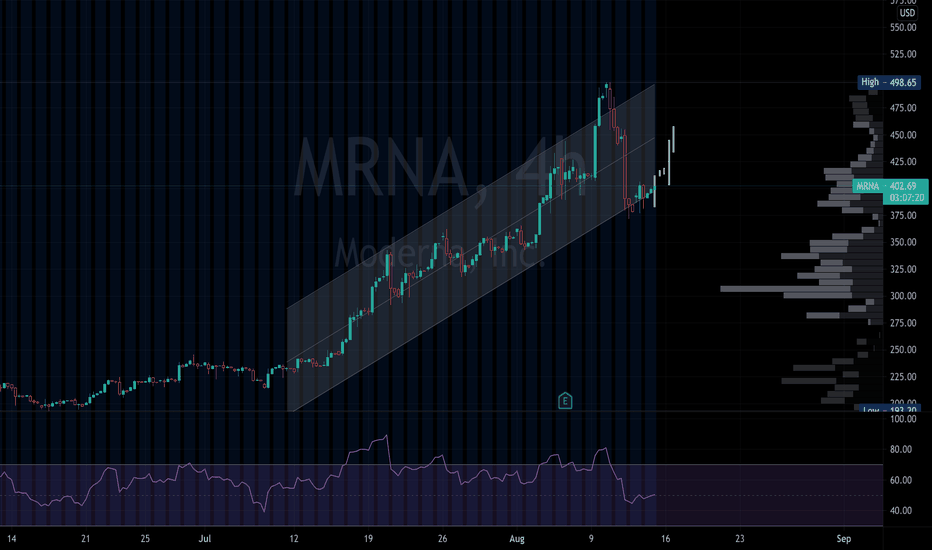Click the 425.00 price axis label
932x550 pixels.
(902, 162)
